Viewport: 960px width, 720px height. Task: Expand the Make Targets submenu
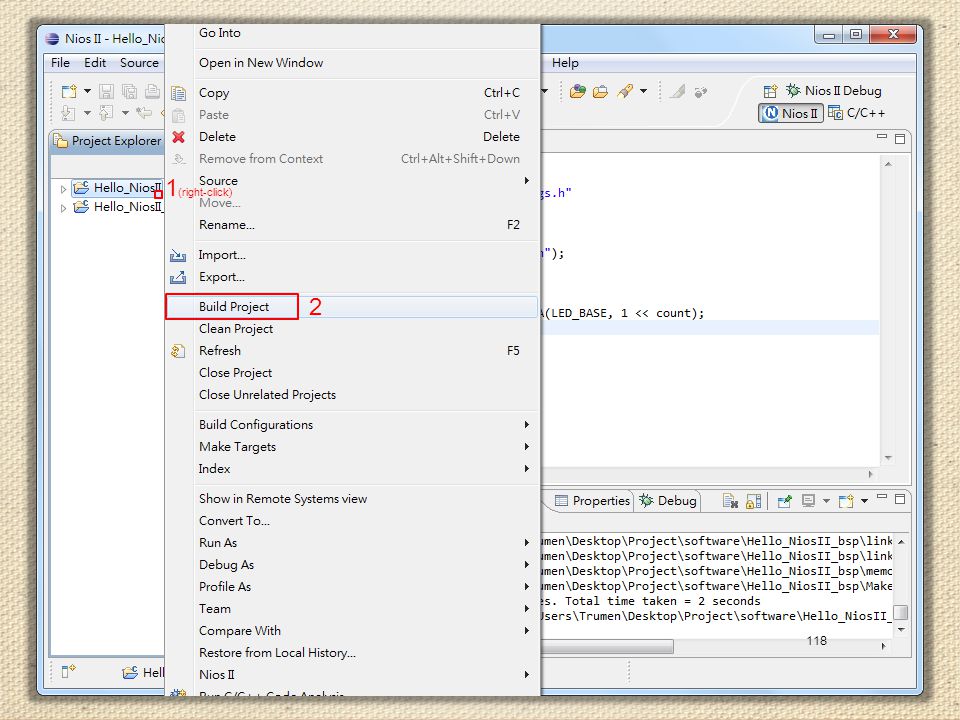(353, 447)
